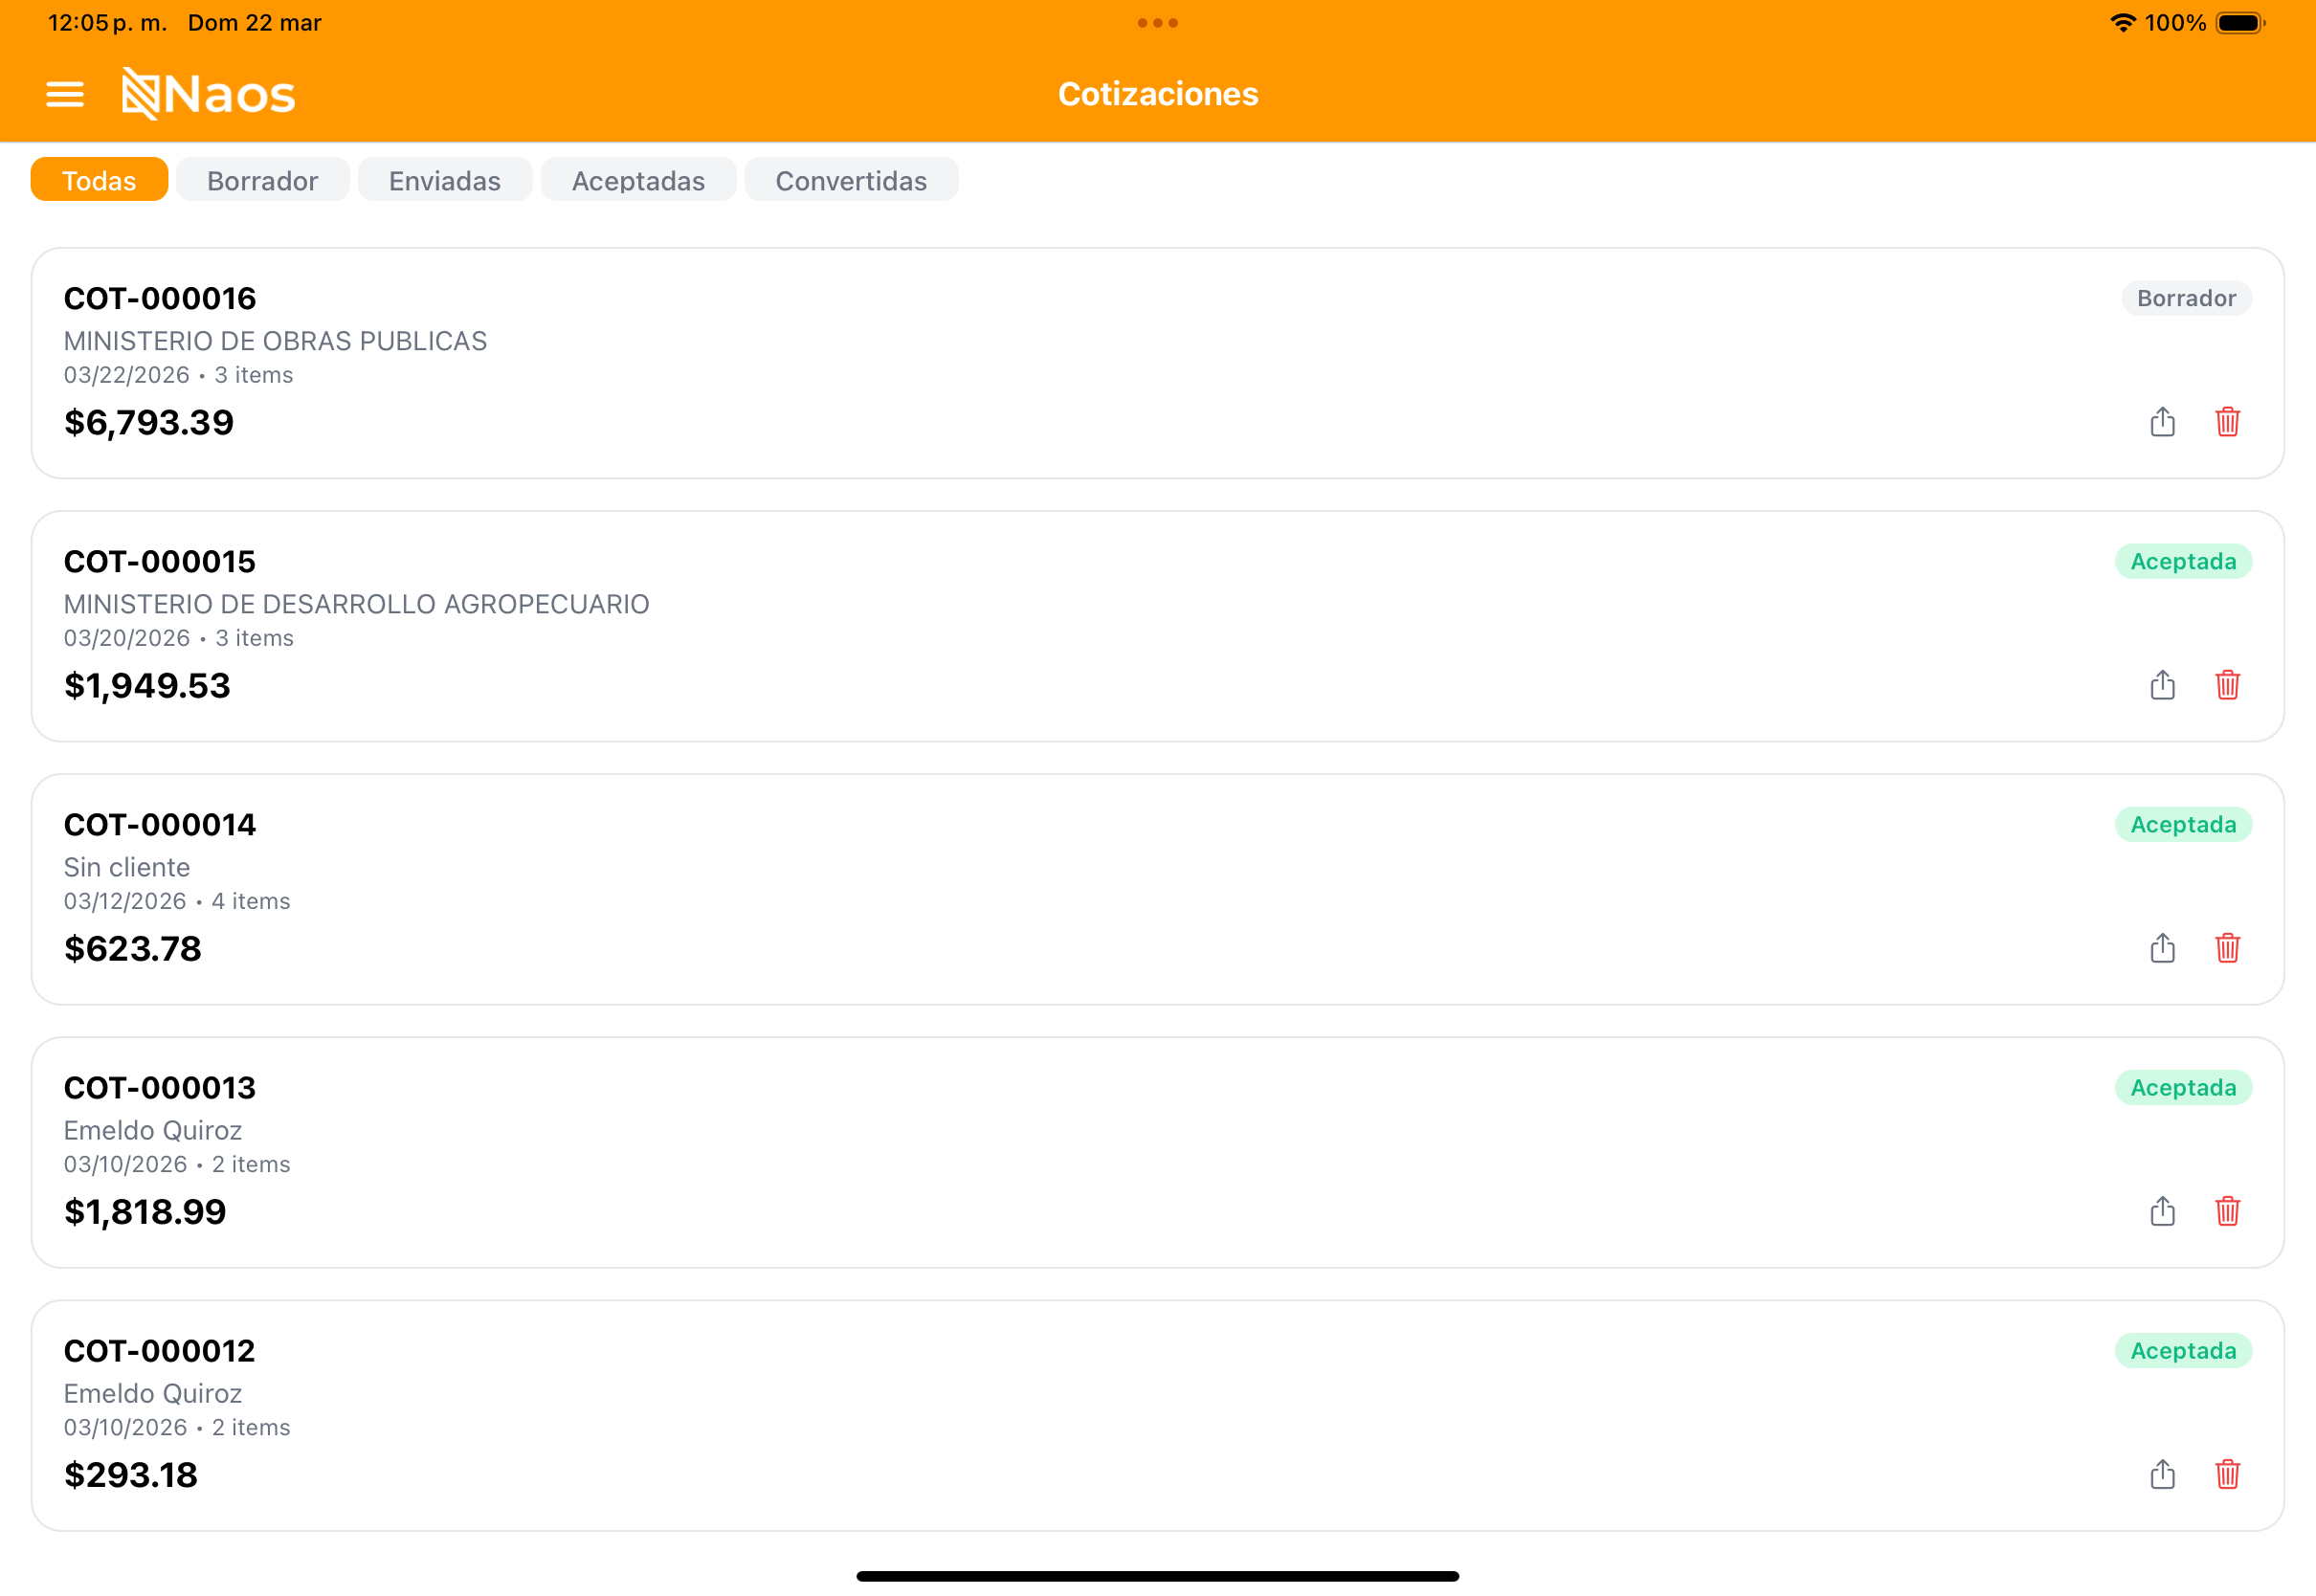Select client MINISTERIO DE OBRAS PUBLICAS
Image resolution: width=2316 pixels, height=1596 pixels.
click(x=275, y=341)
